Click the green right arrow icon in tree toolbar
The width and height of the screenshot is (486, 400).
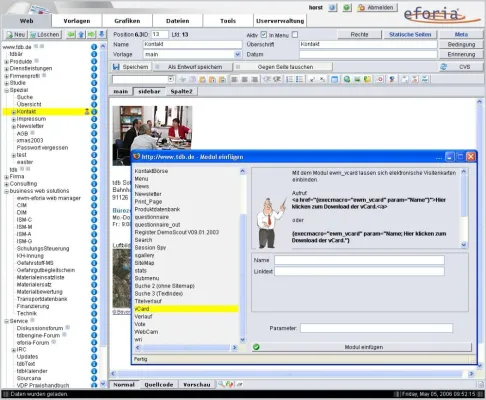[91, 34]
